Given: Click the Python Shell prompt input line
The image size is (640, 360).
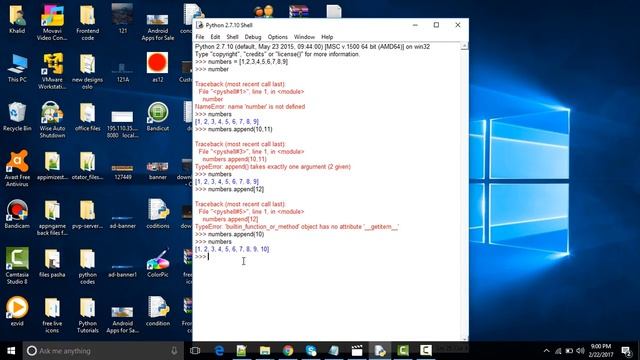Looking at the screenshot, I should (x=327, y=256).
